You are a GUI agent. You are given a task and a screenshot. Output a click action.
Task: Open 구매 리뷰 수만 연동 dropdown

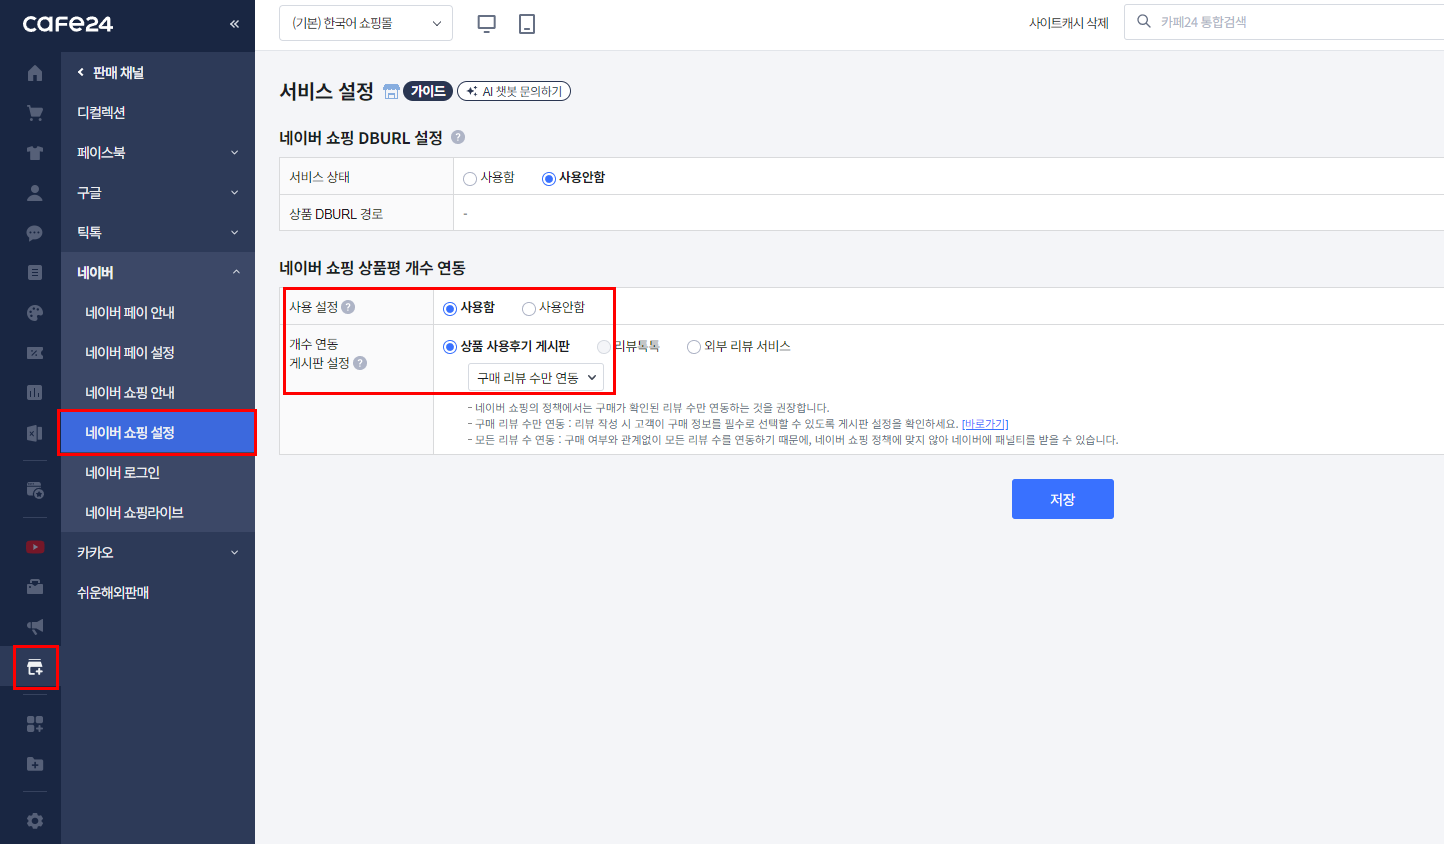[536, 377]
